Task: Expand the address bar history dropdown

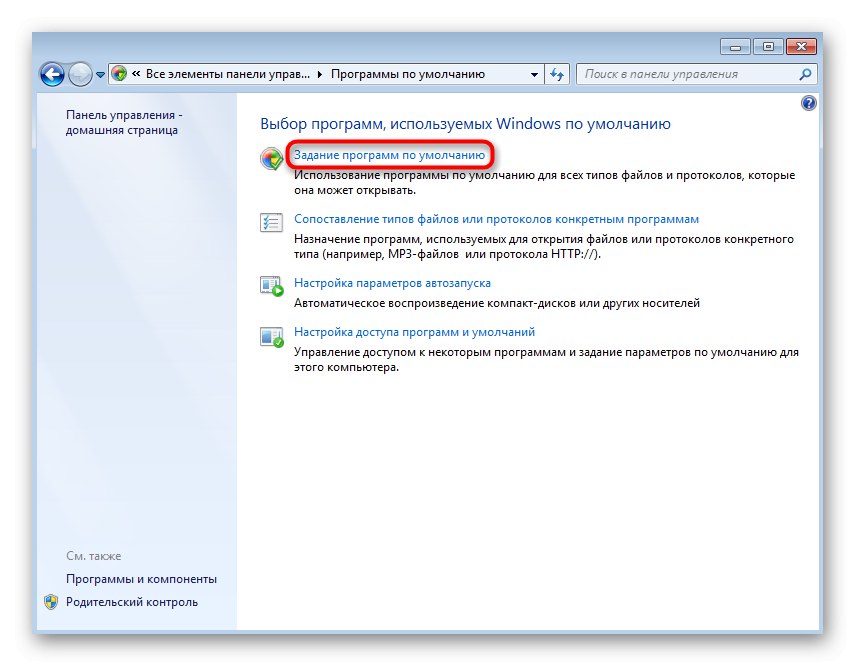Action: point(534,74)
